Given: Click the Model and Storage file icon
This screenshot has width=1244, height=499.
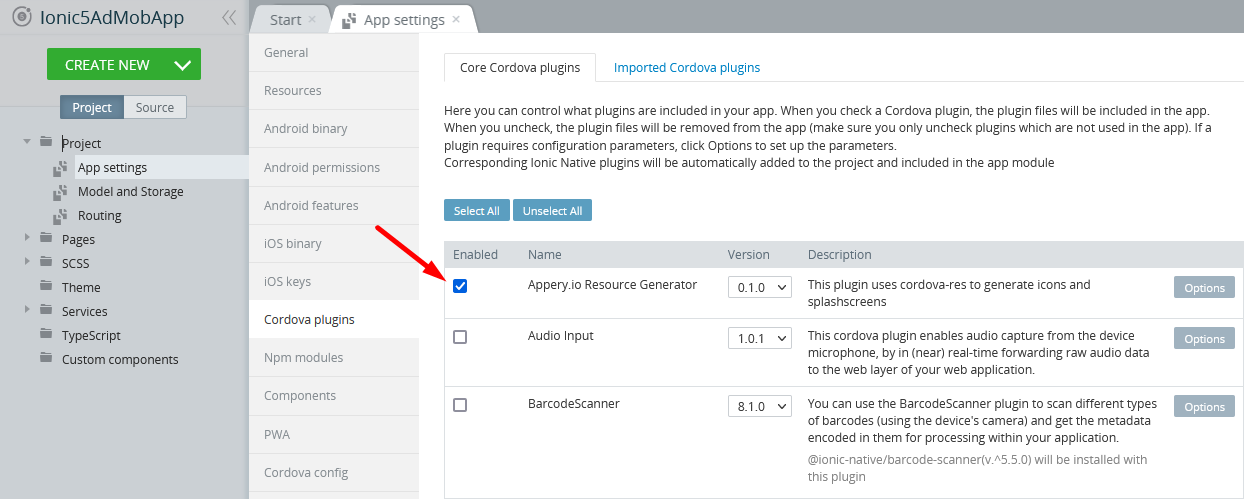Looking at the screenshot, I should pyautogui.click(x=60, y=192).
